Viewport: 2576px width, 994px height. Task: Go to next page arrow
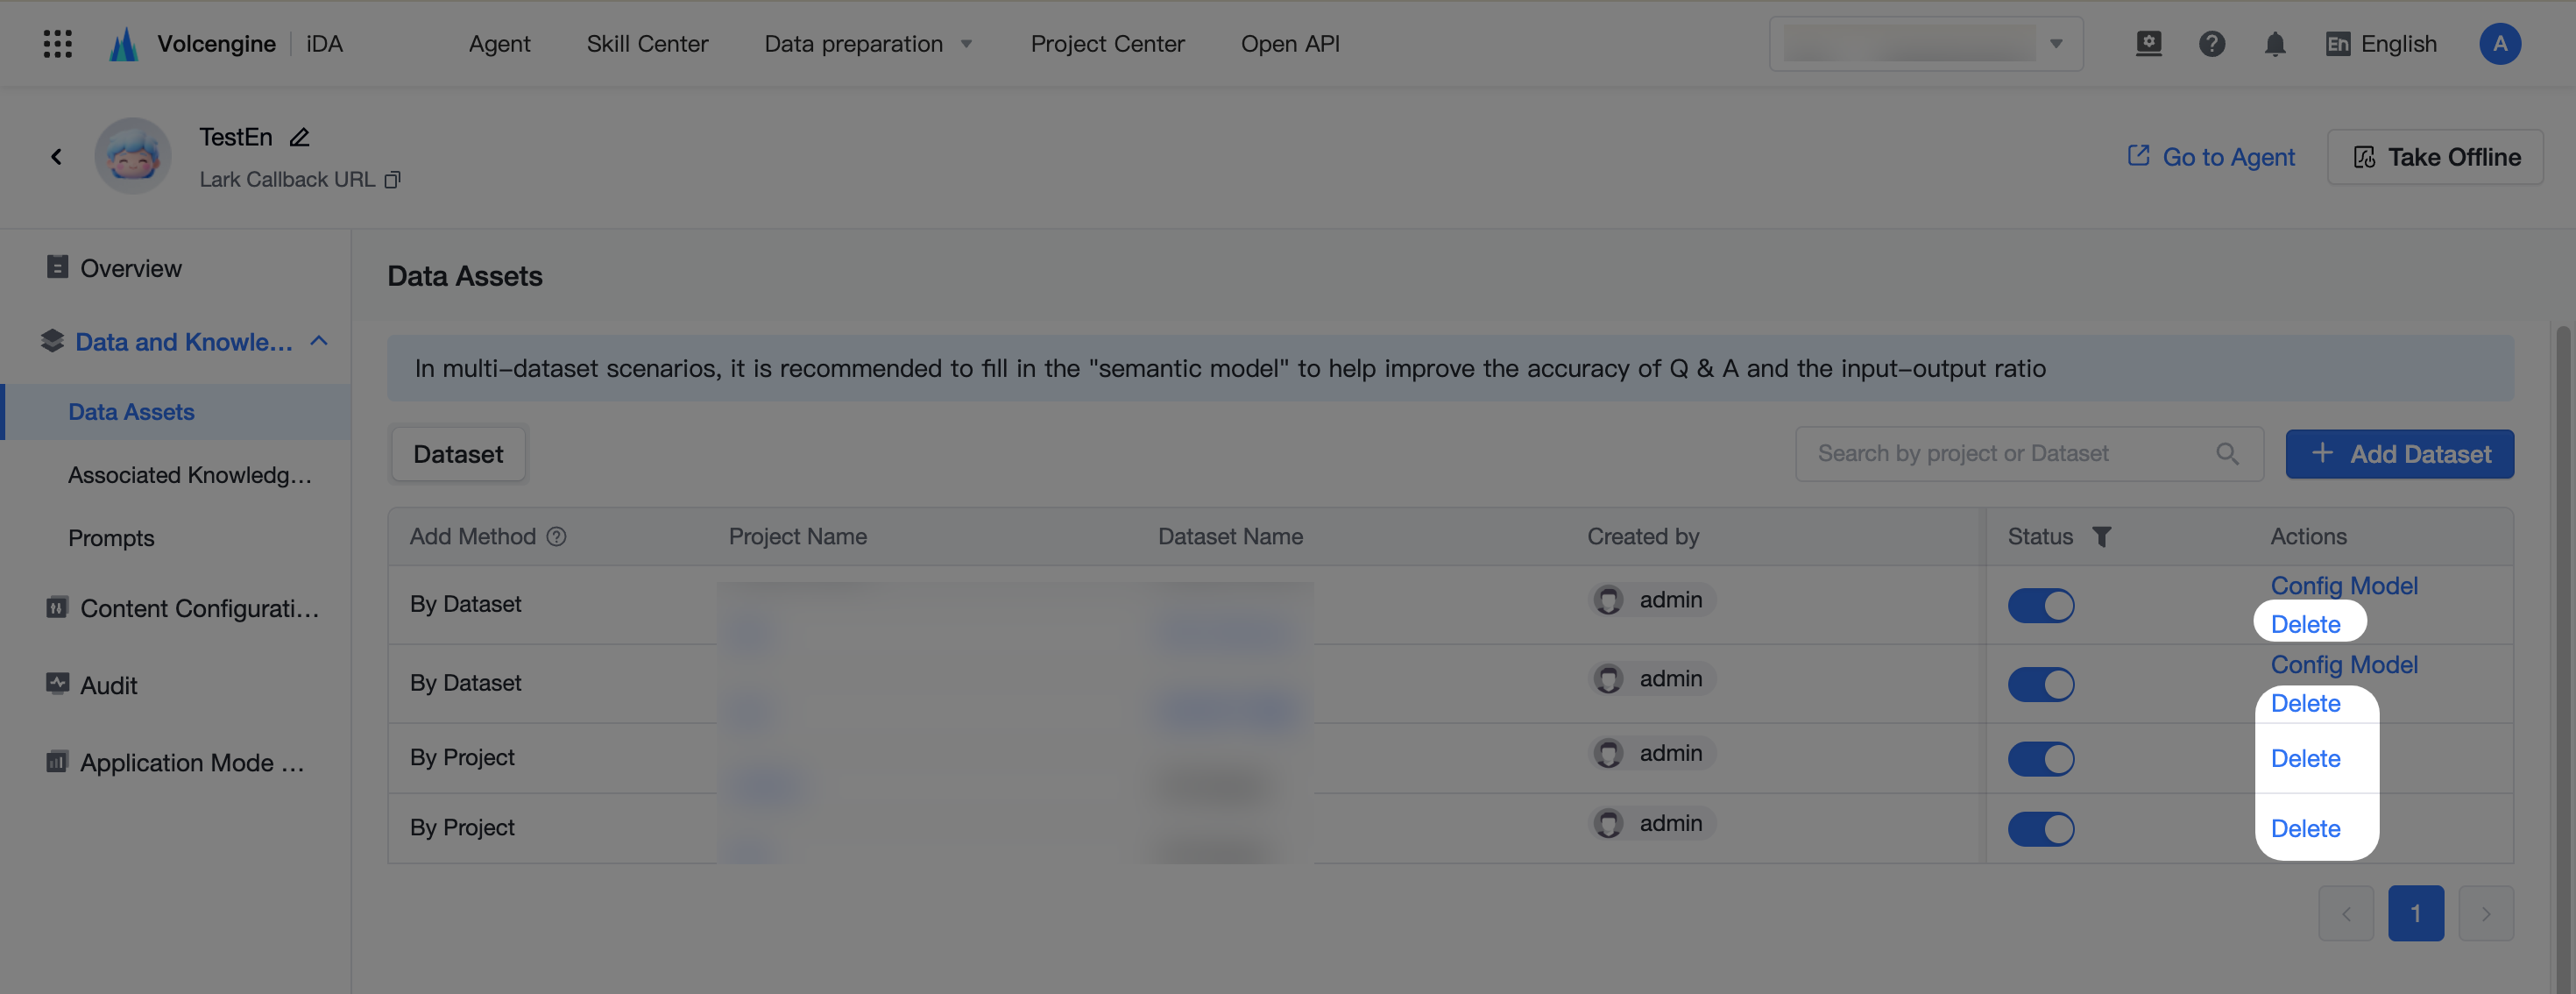pyautogui.click(x=2486, y=913)
